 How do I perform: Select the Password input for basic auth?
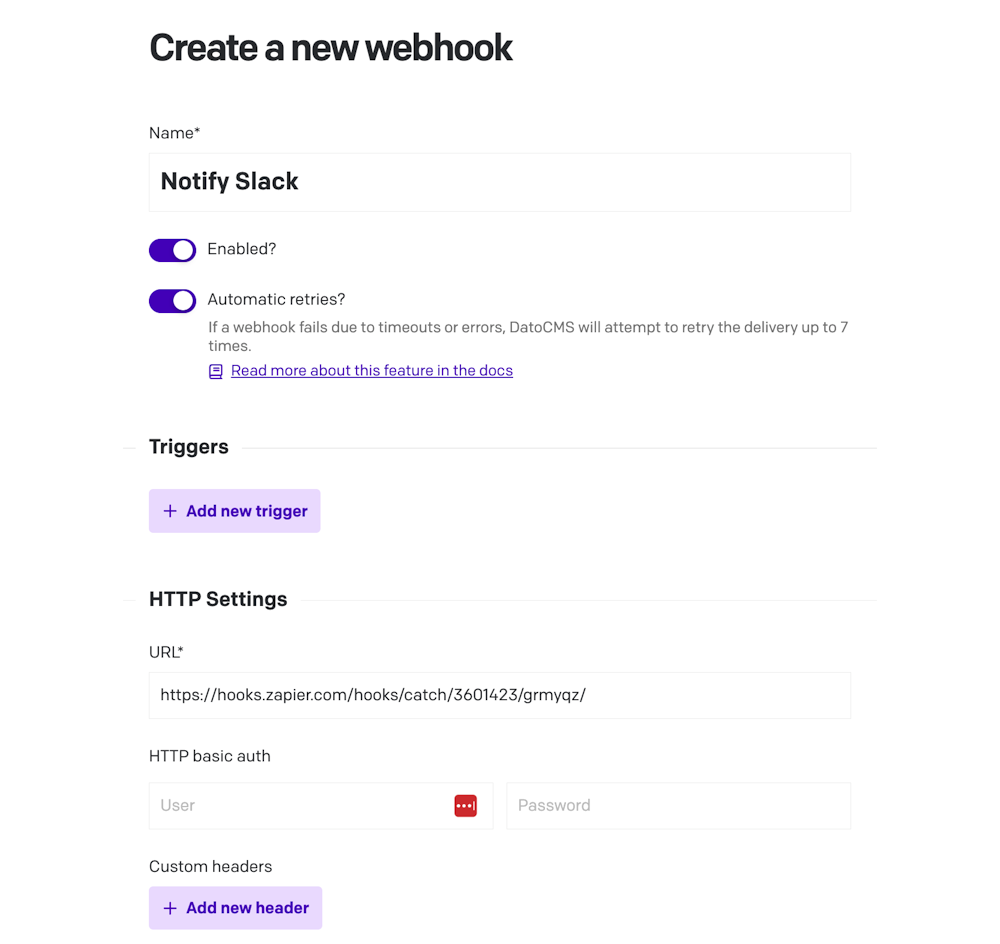pyautogui.click(x=679, y=806)
